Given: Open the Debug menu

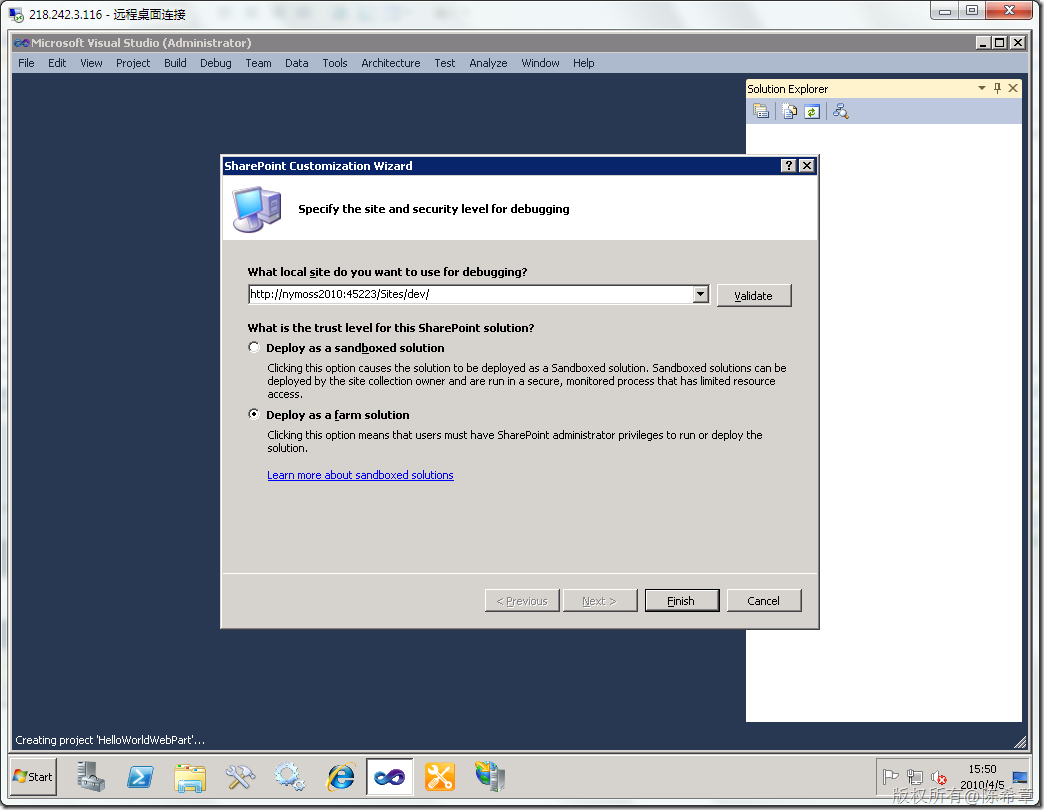Looking at the screenshot, I should tap(216, 63).
